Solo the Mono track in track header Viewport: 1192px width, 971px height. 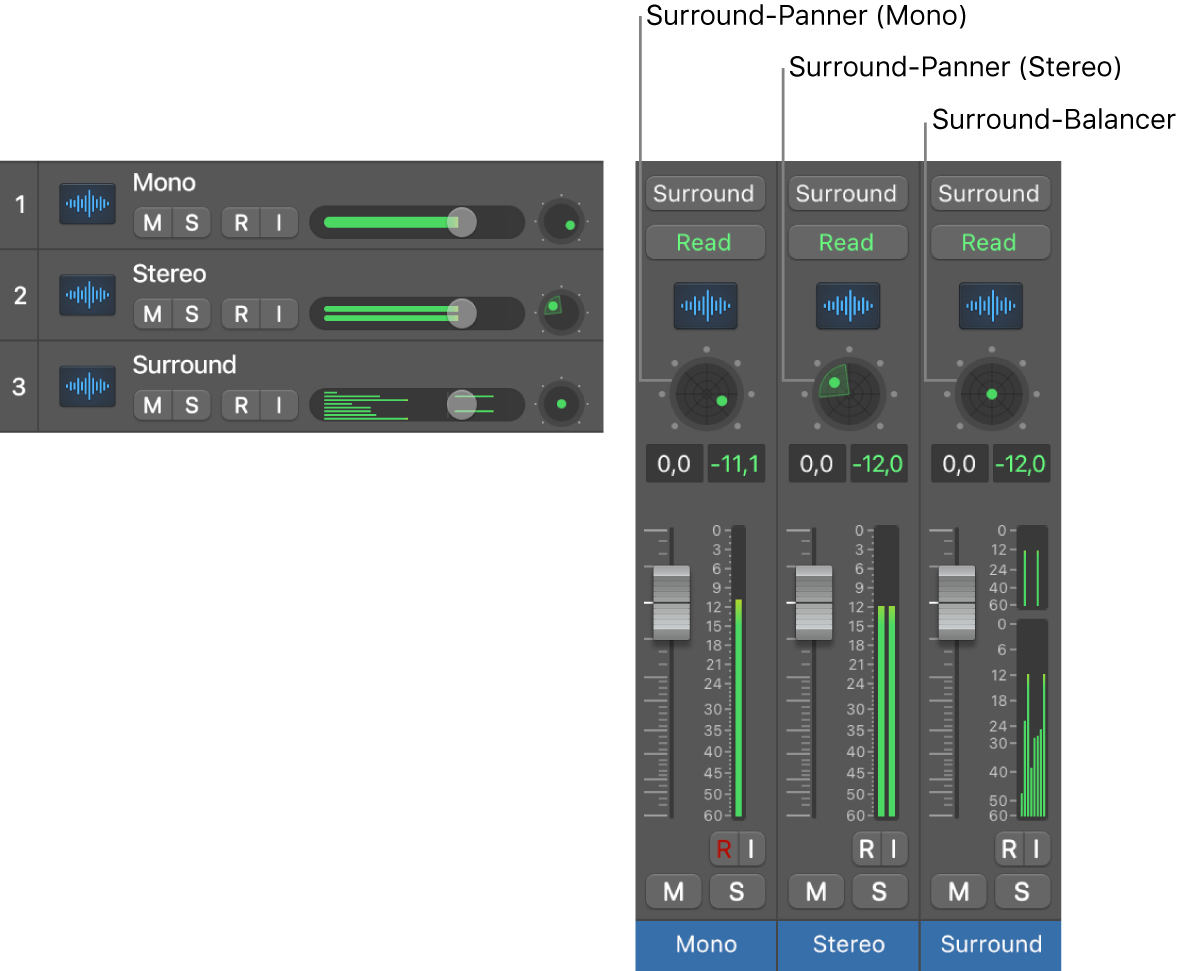coord(192,223)
